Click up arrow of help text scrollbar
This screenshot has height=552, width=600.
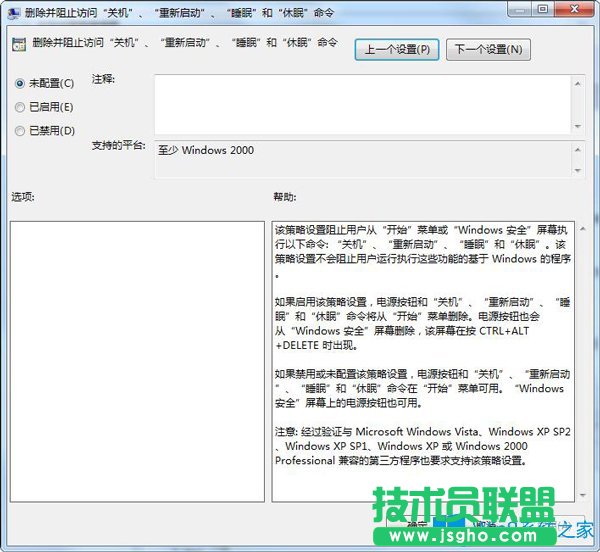583,228
